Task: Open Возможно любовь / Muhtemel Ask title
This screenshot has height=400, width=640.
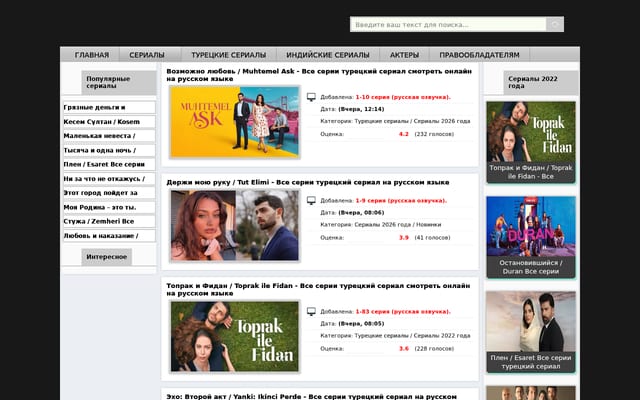Action: 319,75
